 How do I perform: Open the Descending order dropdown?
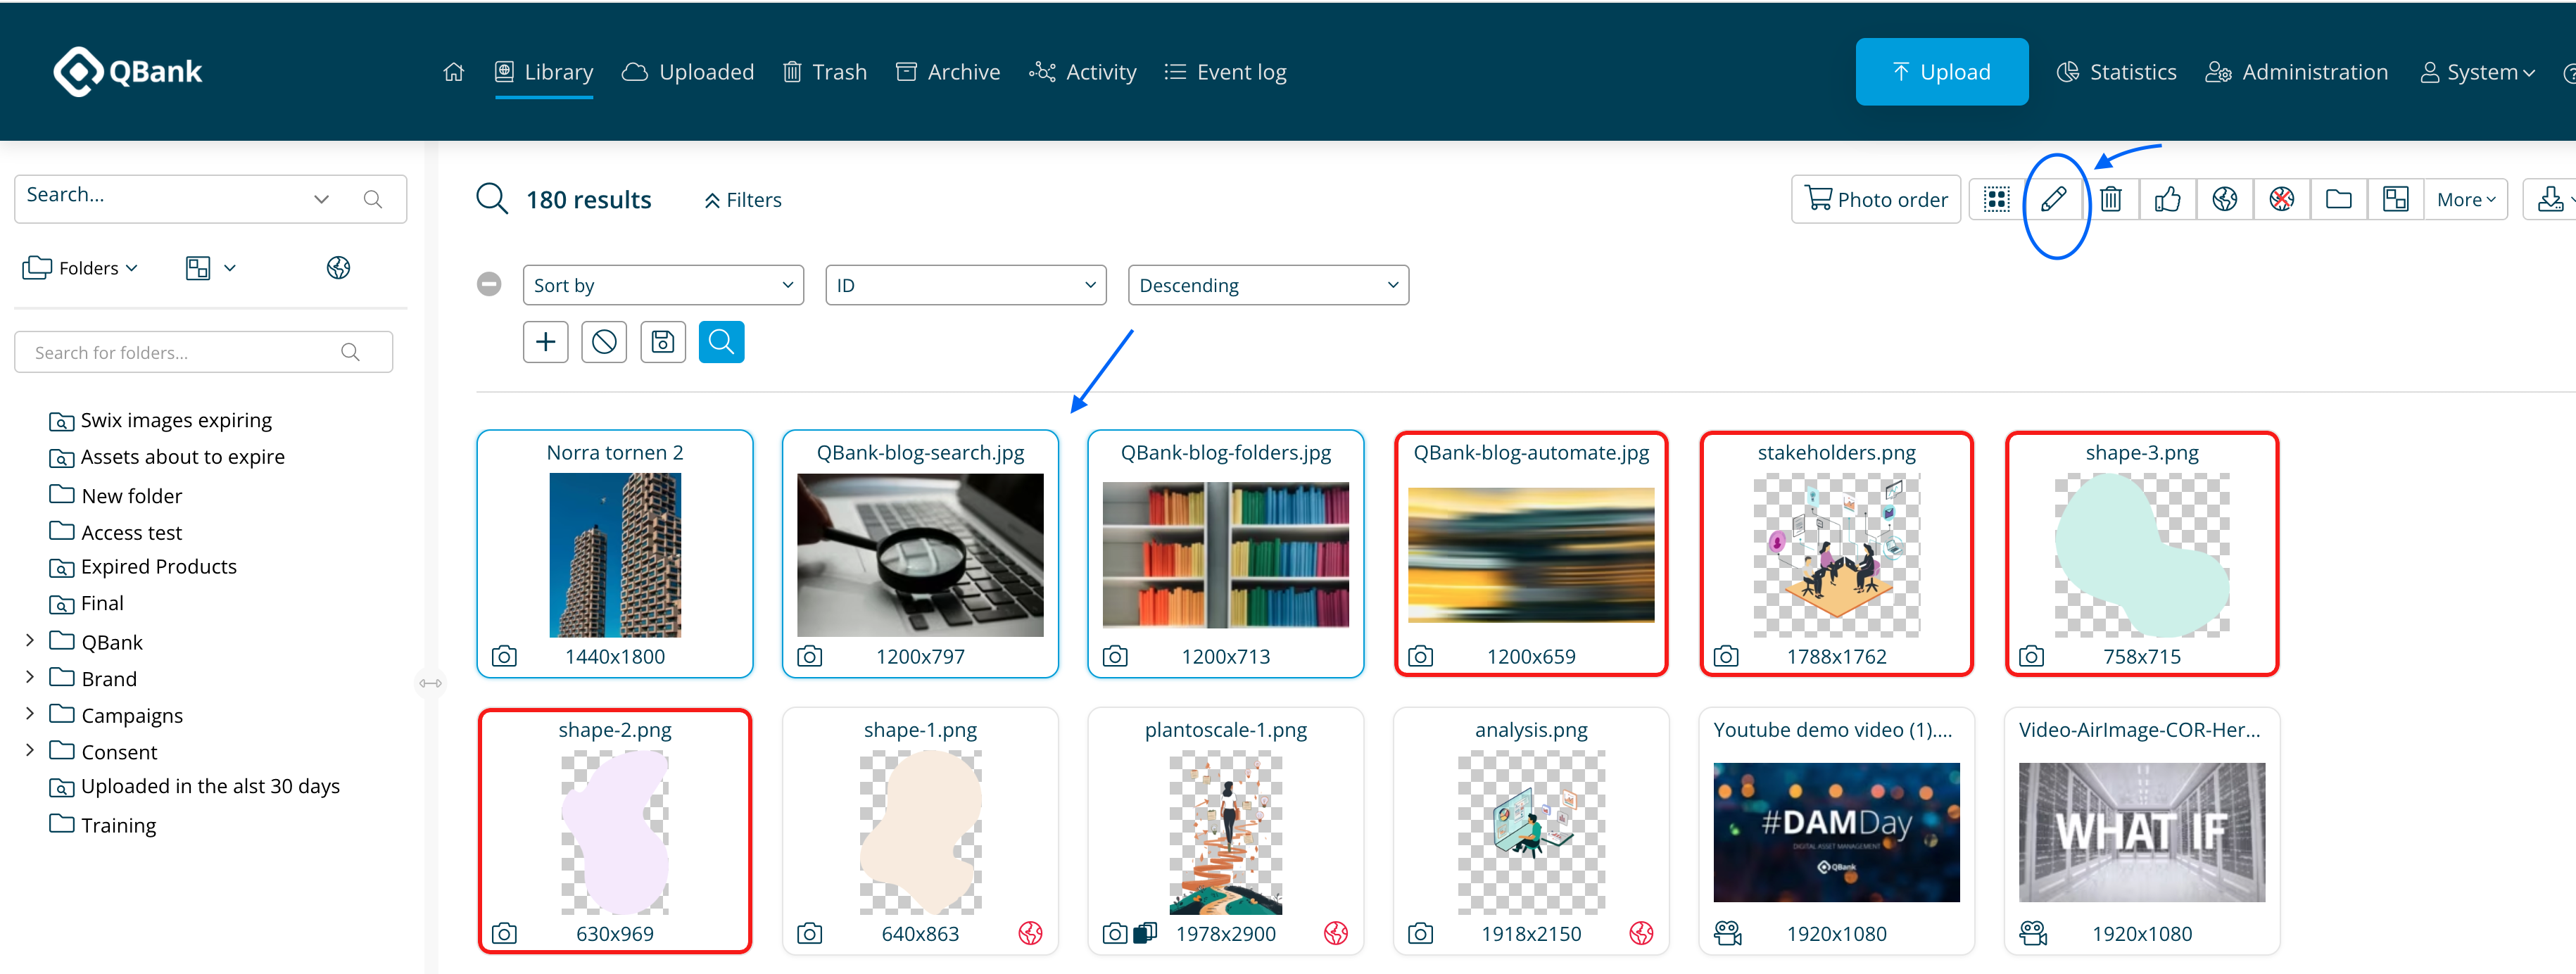(1268, 285)
